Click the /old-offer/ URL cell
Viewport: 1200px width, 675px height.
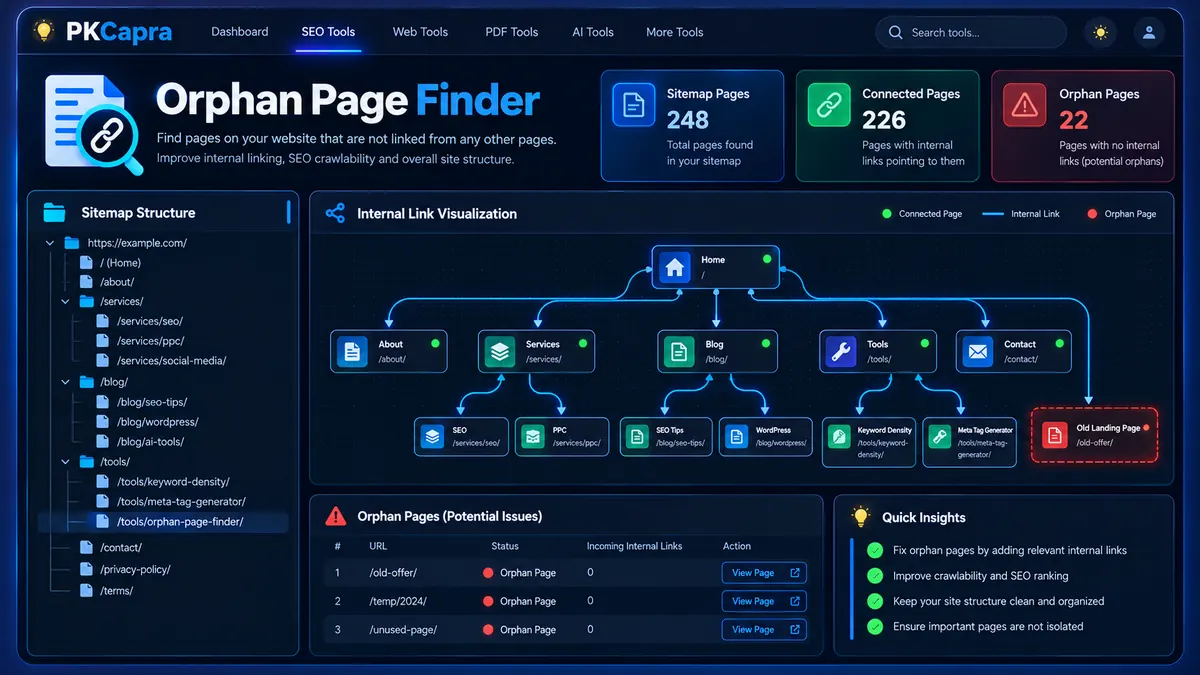click(x=392, y=573)
